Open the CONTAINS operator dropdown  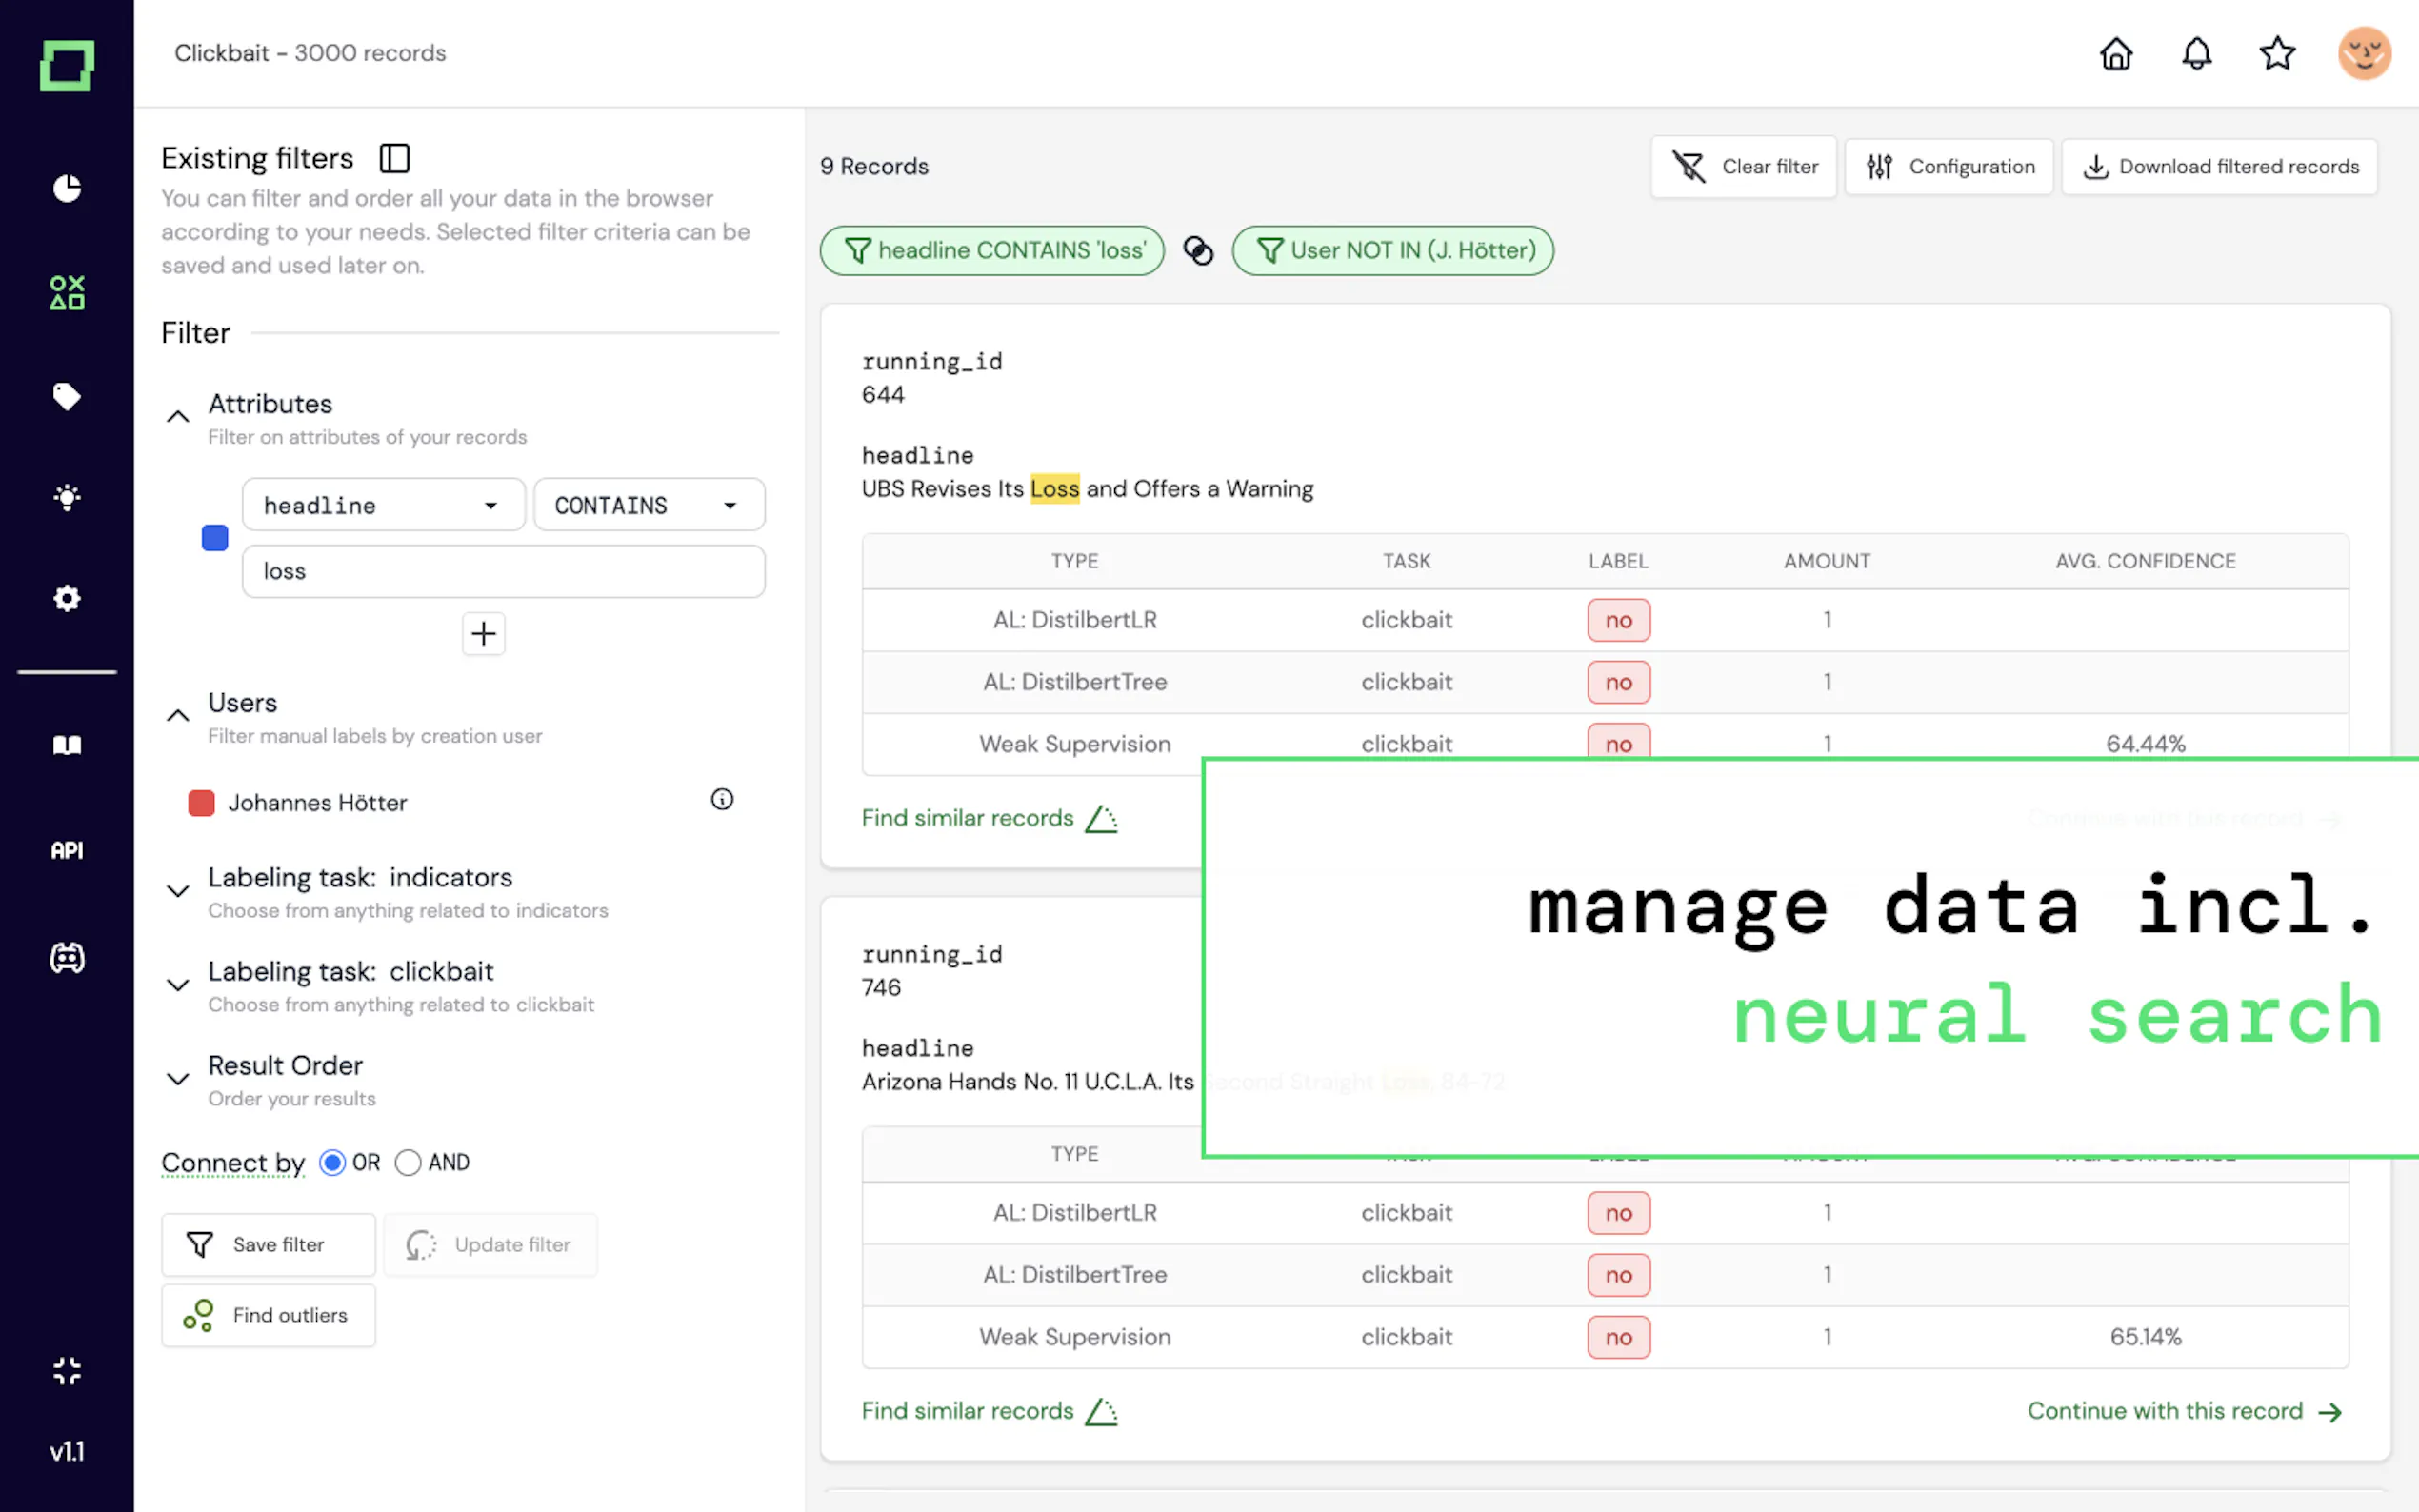click(x=648, y=505)
